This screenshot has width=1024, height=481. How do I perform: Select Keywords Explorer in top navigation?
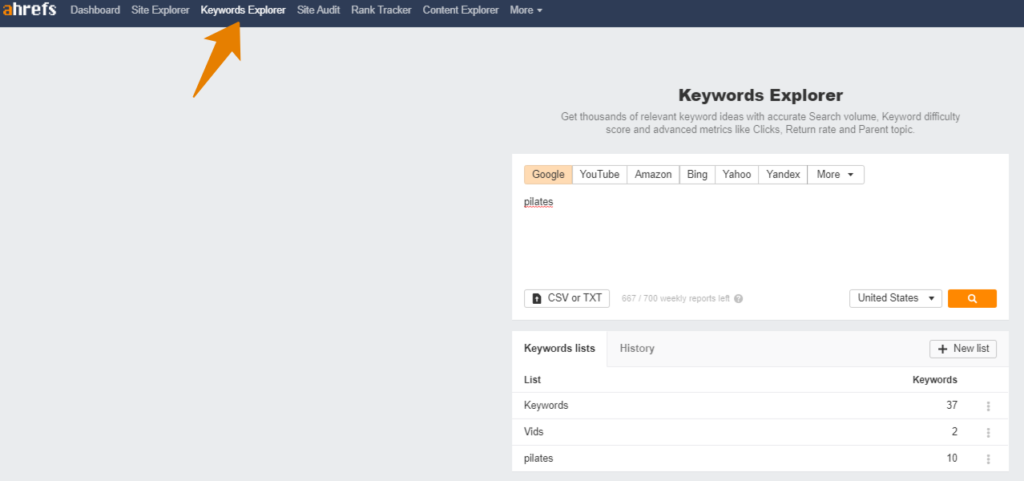point(243,10)
